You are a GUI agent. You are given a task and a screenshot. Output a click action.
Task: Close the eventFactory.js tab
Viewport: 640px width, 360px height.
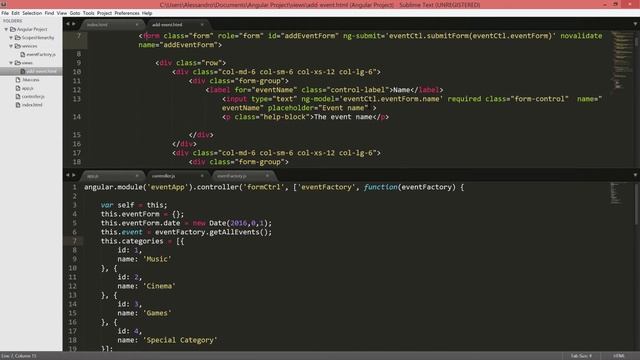[267, 176]
